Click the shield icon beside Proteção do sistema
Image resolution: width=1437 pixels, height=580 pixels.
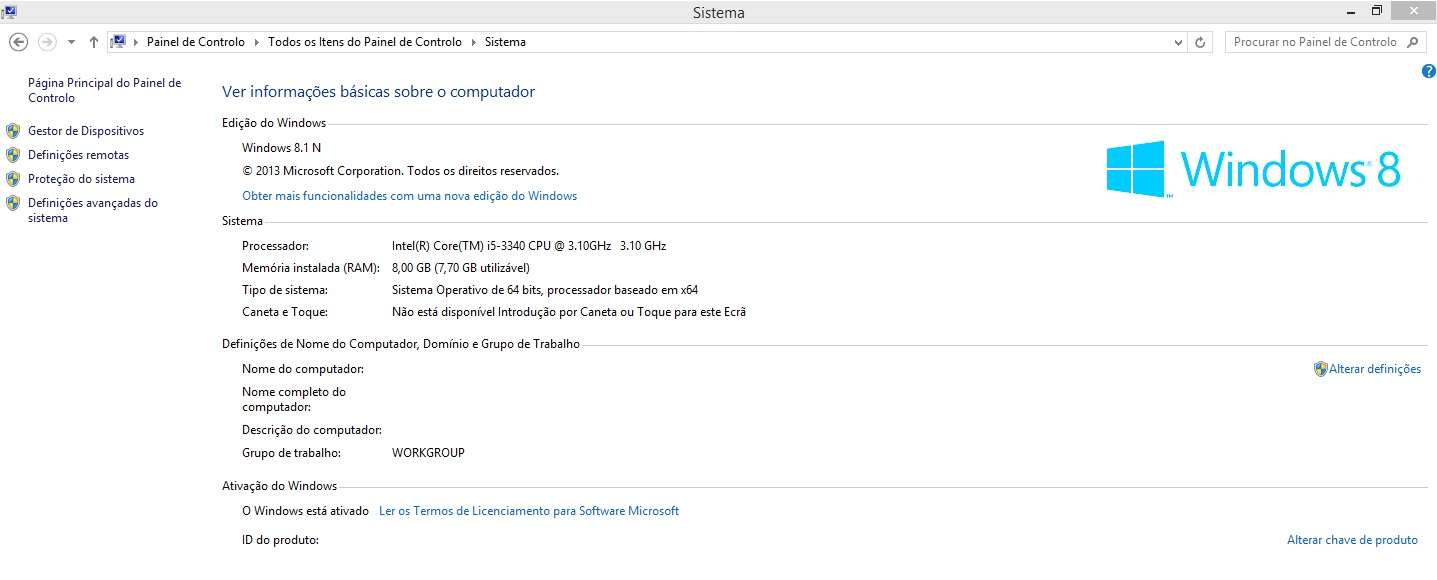click(13, 179)
